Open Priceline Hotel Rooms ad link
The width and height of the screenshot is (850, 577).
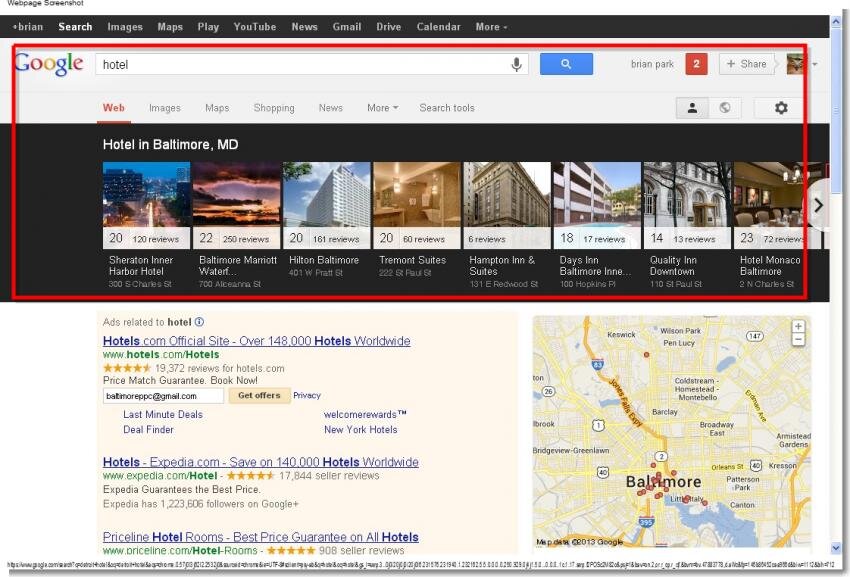pos(261,537)
